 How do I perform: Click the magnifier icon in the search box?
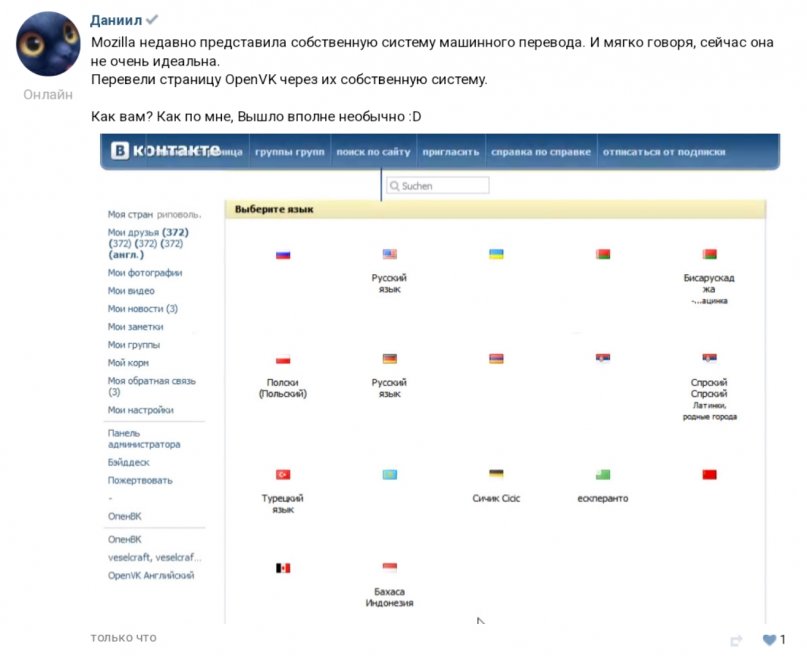395,186
